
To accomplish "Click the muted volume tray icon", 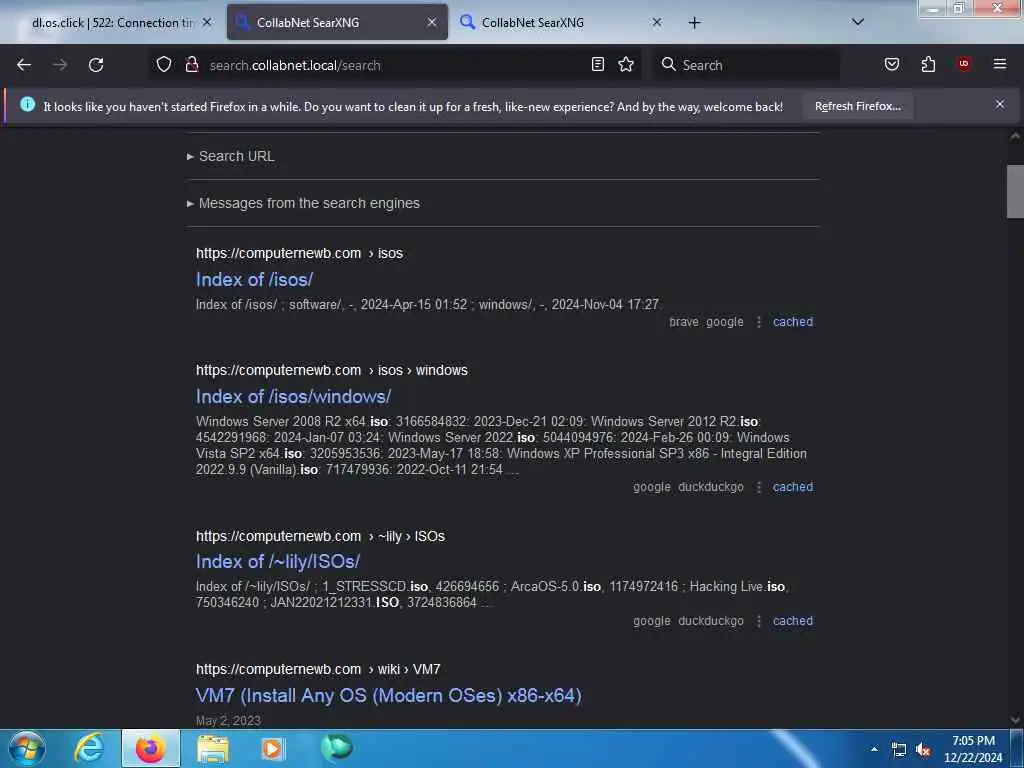I will [923, 750].
